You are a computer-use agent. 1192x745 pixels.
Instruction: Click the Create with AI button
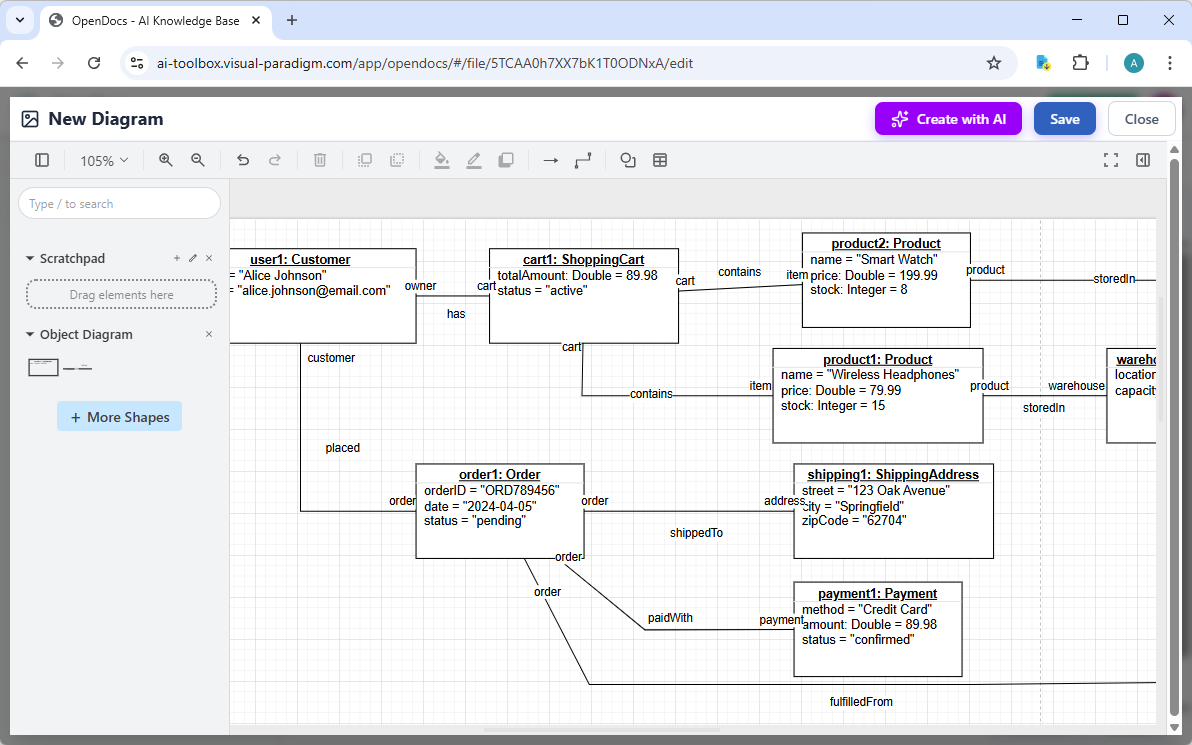(x=947, y=118)
